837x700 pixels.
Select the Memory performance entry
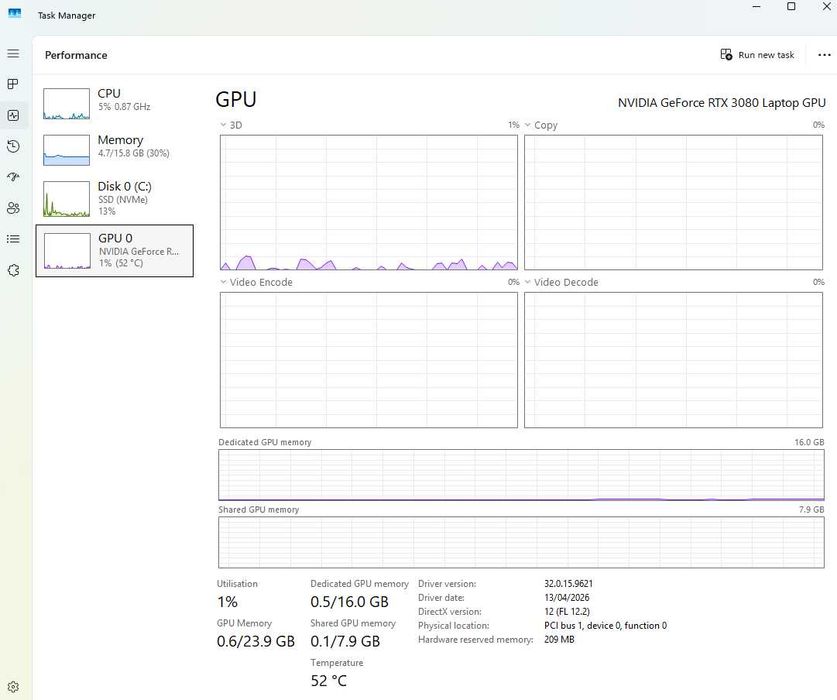pos(114,150)
